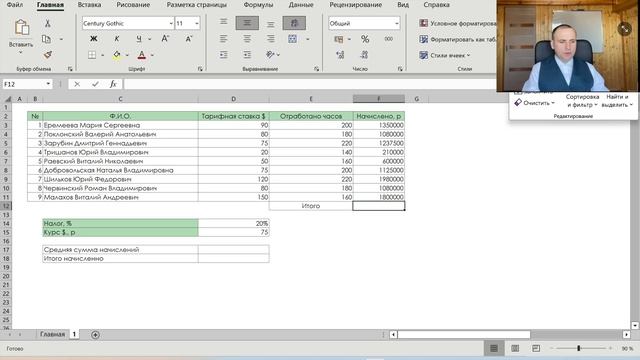Image resolution: width=640 pixels, height=360 pixels.
Task: Open the borders dropdown arrow
Action: coord(102,55)
